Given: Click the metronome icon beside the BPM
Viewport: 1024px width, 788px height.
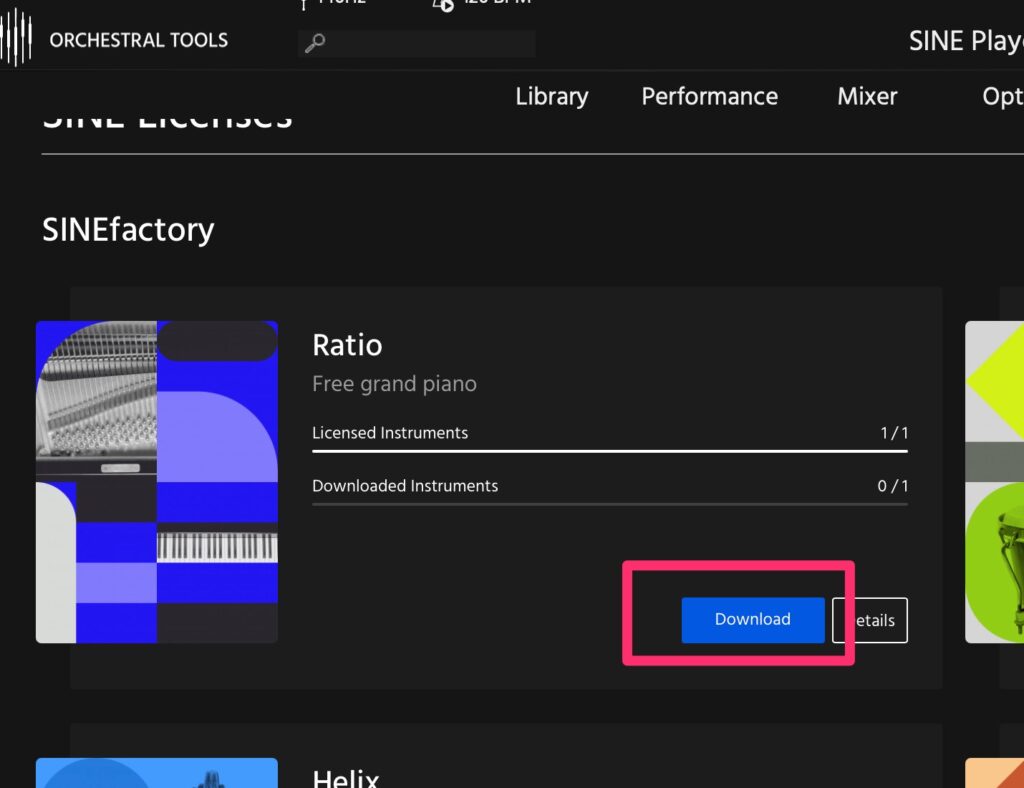Looking at the screenshot, I should tap(443, 4).
